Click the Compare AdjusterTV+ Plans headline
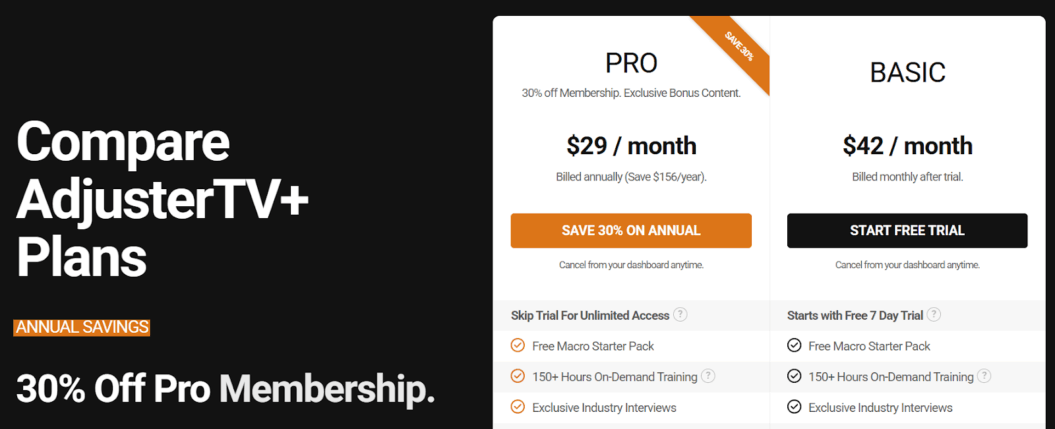The height and width of the screenshot is (429, 1055). point(162,200)
